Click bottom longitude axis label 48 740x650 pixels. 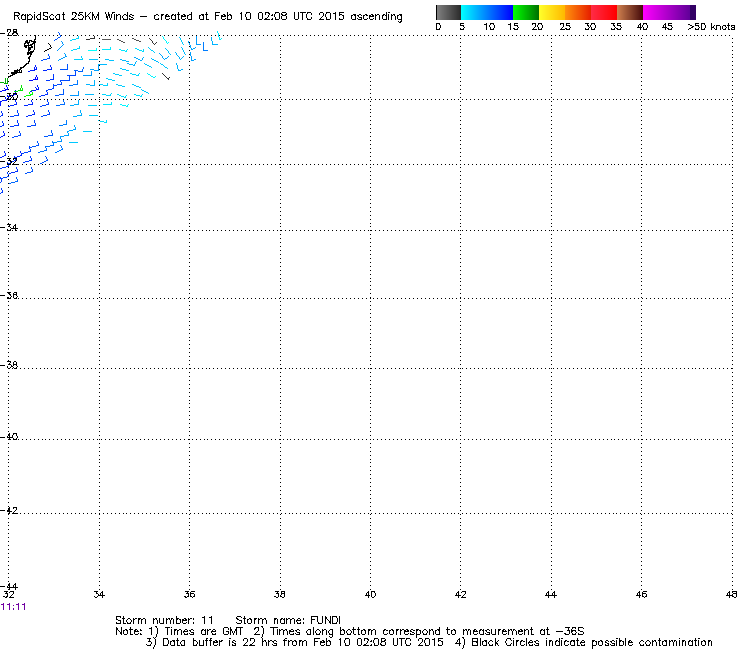click(x=732, y=594)
